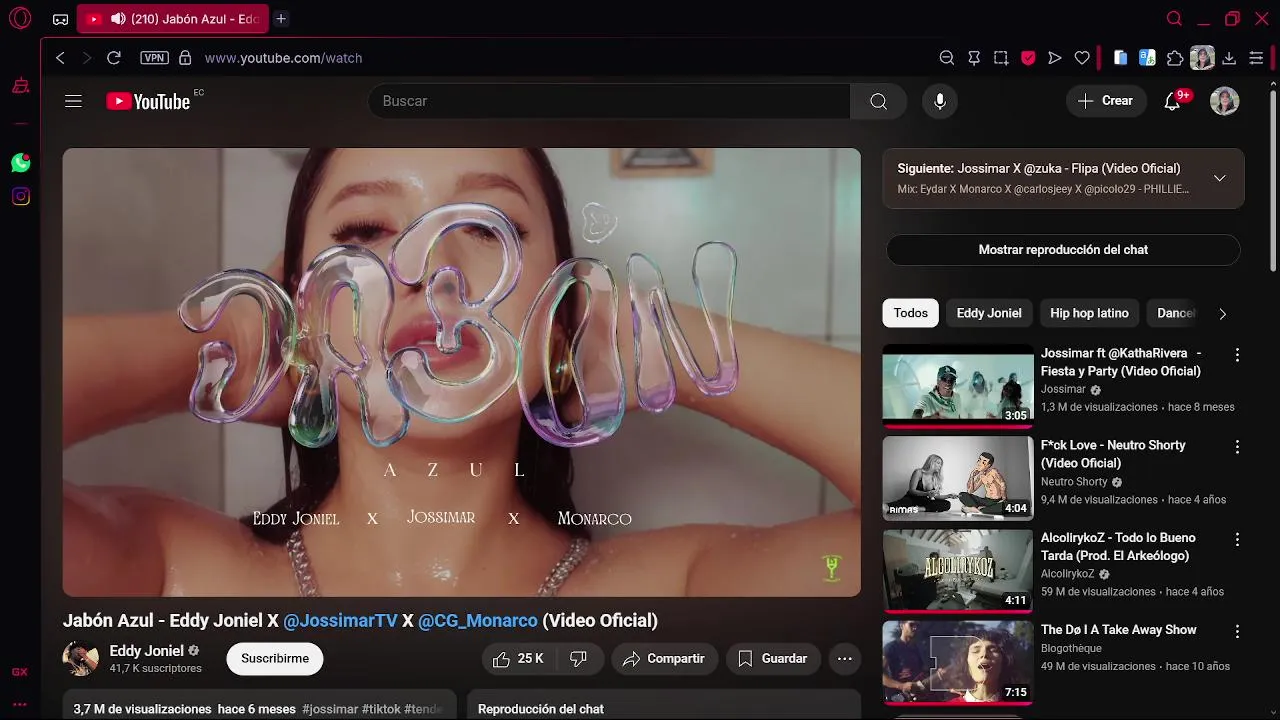The height and width of the screenshot is (720, 1280).
Task: Open the Opera GX main menu logo
Action: pyautogui.click(x=19, y=18)
